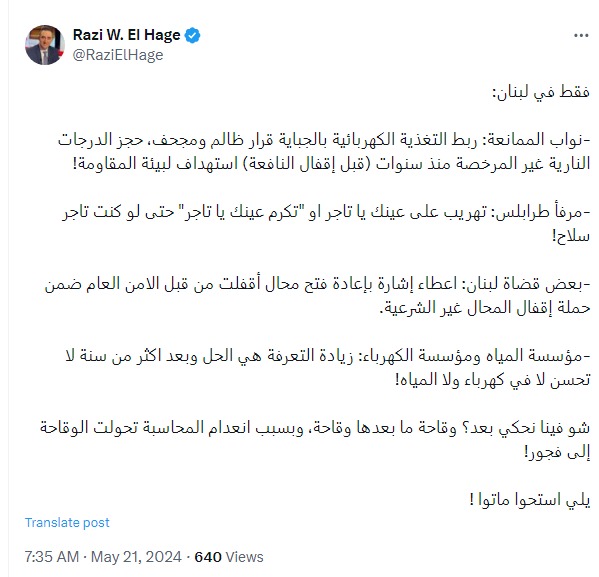
Task: Click the closing line يلي استحوا ماتوا
Action: pos(530,500)
